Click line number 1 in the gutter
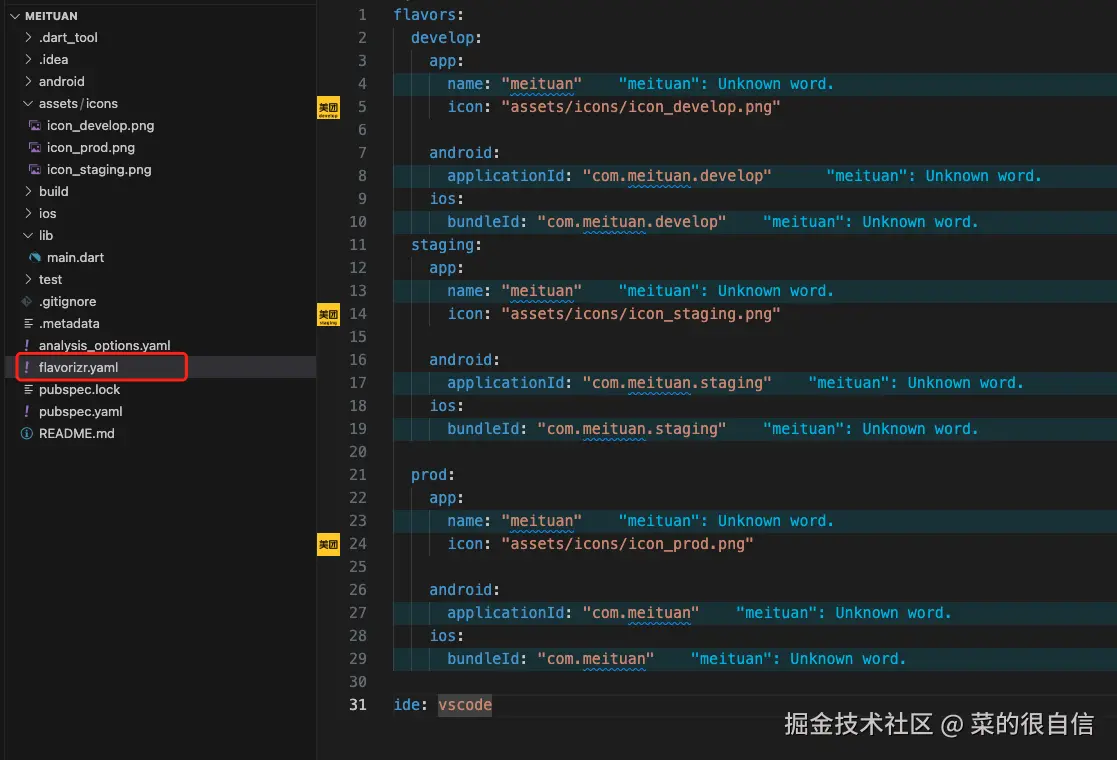Screen dimensions: 1117x760 coord(363,14)
